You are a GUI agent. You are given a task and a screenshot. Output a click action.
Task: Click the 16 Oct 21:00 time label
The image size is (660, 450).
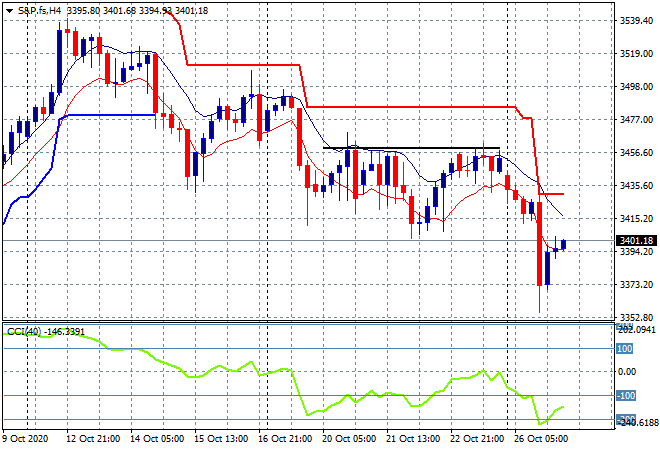coord(285,439)
